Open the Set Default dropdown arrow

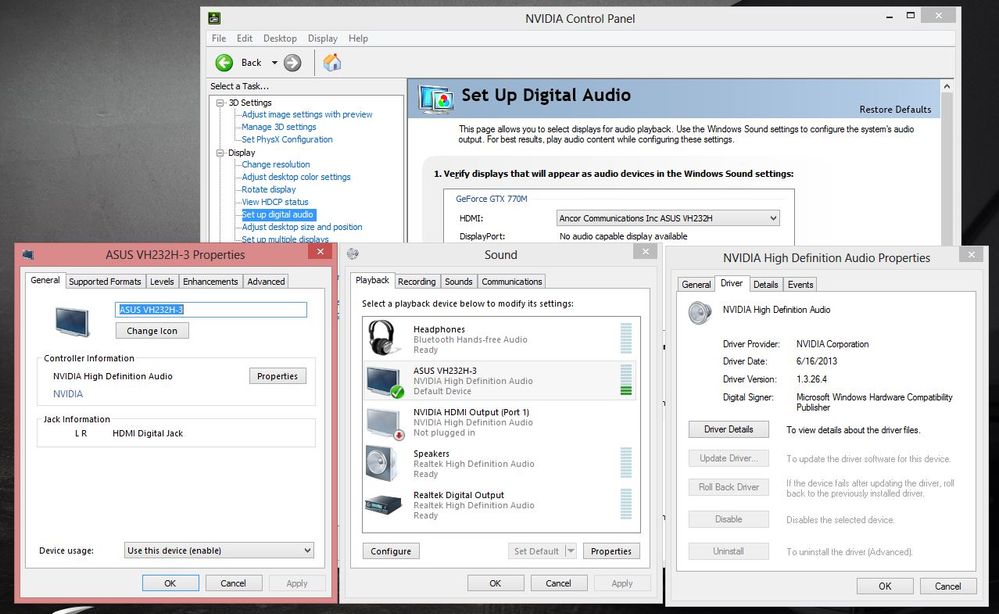570,551
